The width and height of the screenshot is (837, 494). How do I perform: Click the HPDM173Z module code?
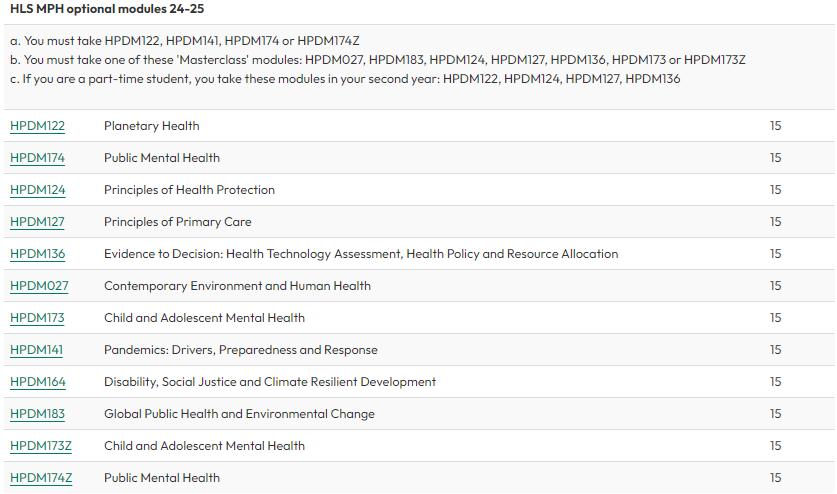click(41, 446)
